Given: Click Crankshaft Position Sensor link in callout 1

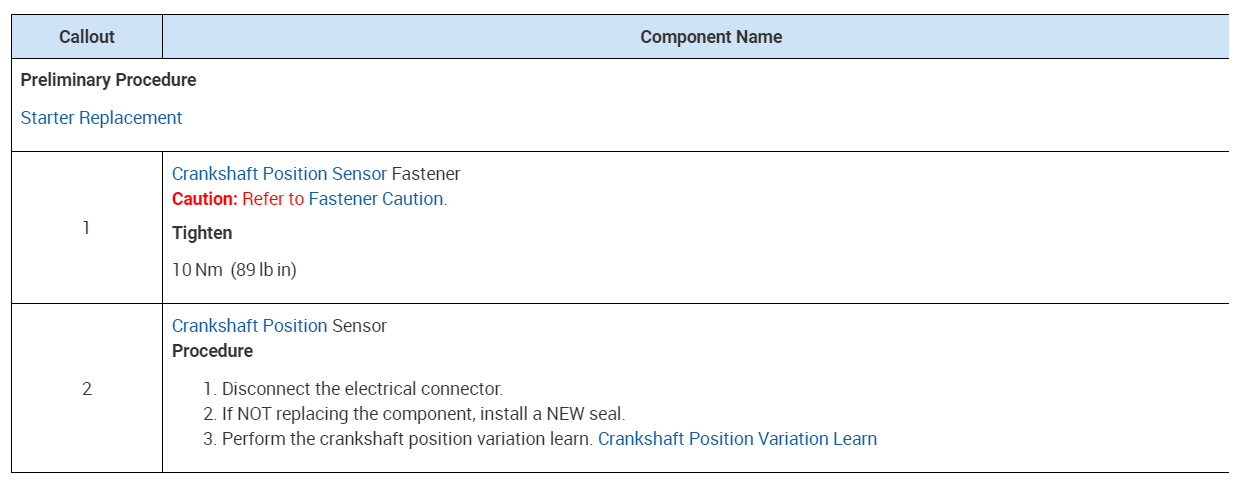Looking at the screenshot, I should [279, 174].
